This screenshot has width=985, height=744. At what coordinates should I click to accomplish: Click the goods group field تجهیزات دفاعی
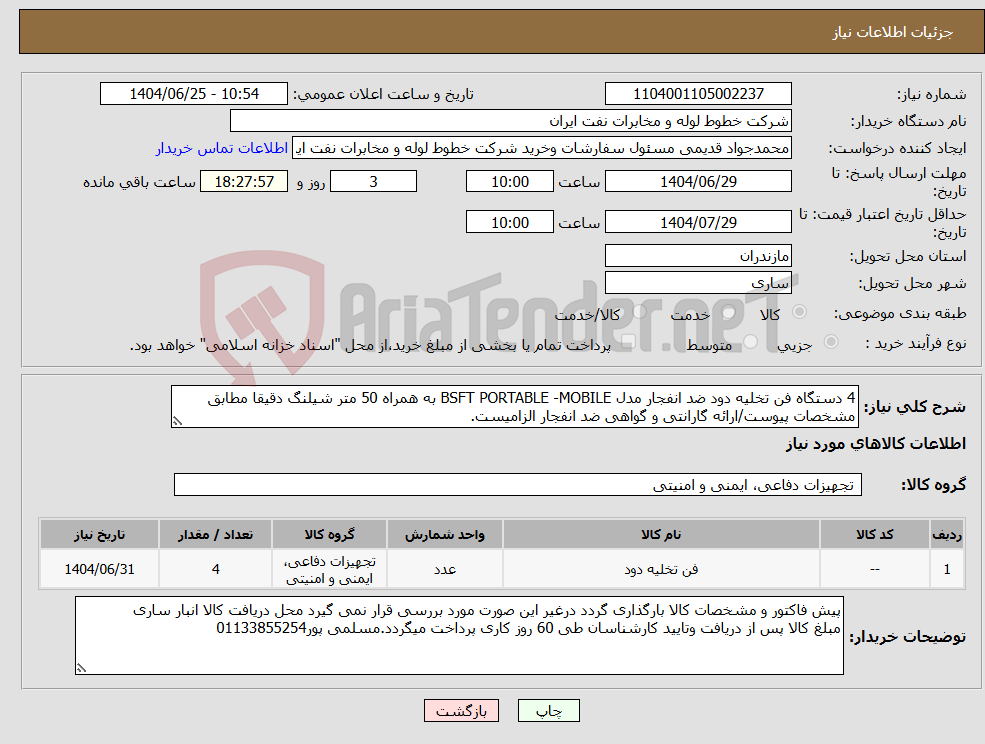click(x=518, y=484)
